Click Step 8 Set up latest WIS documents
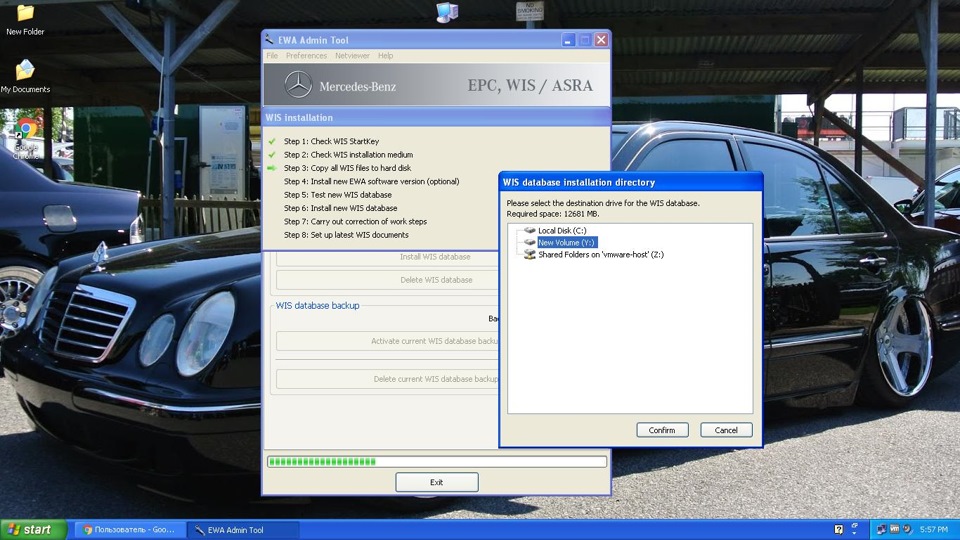This screenshot has height=540, width=960. [x=346, y=235]
